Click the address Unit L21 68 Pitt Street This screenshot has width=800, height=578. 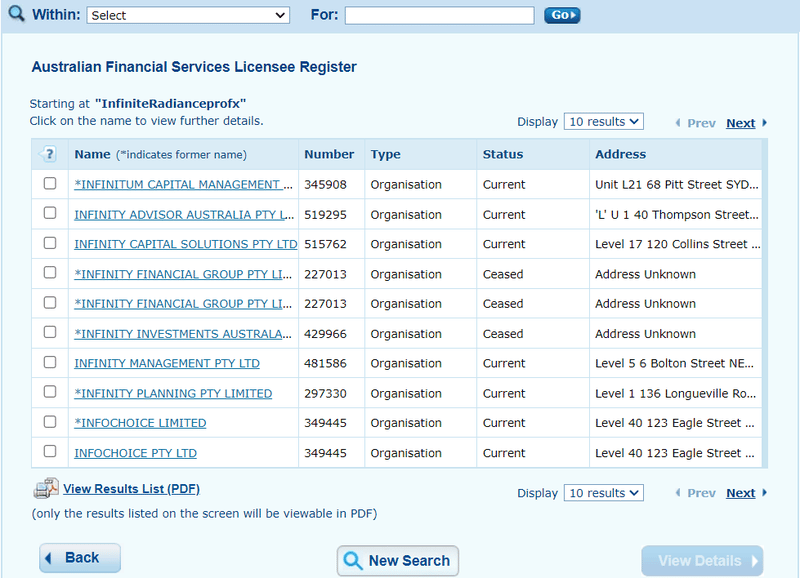pos(677,184)
